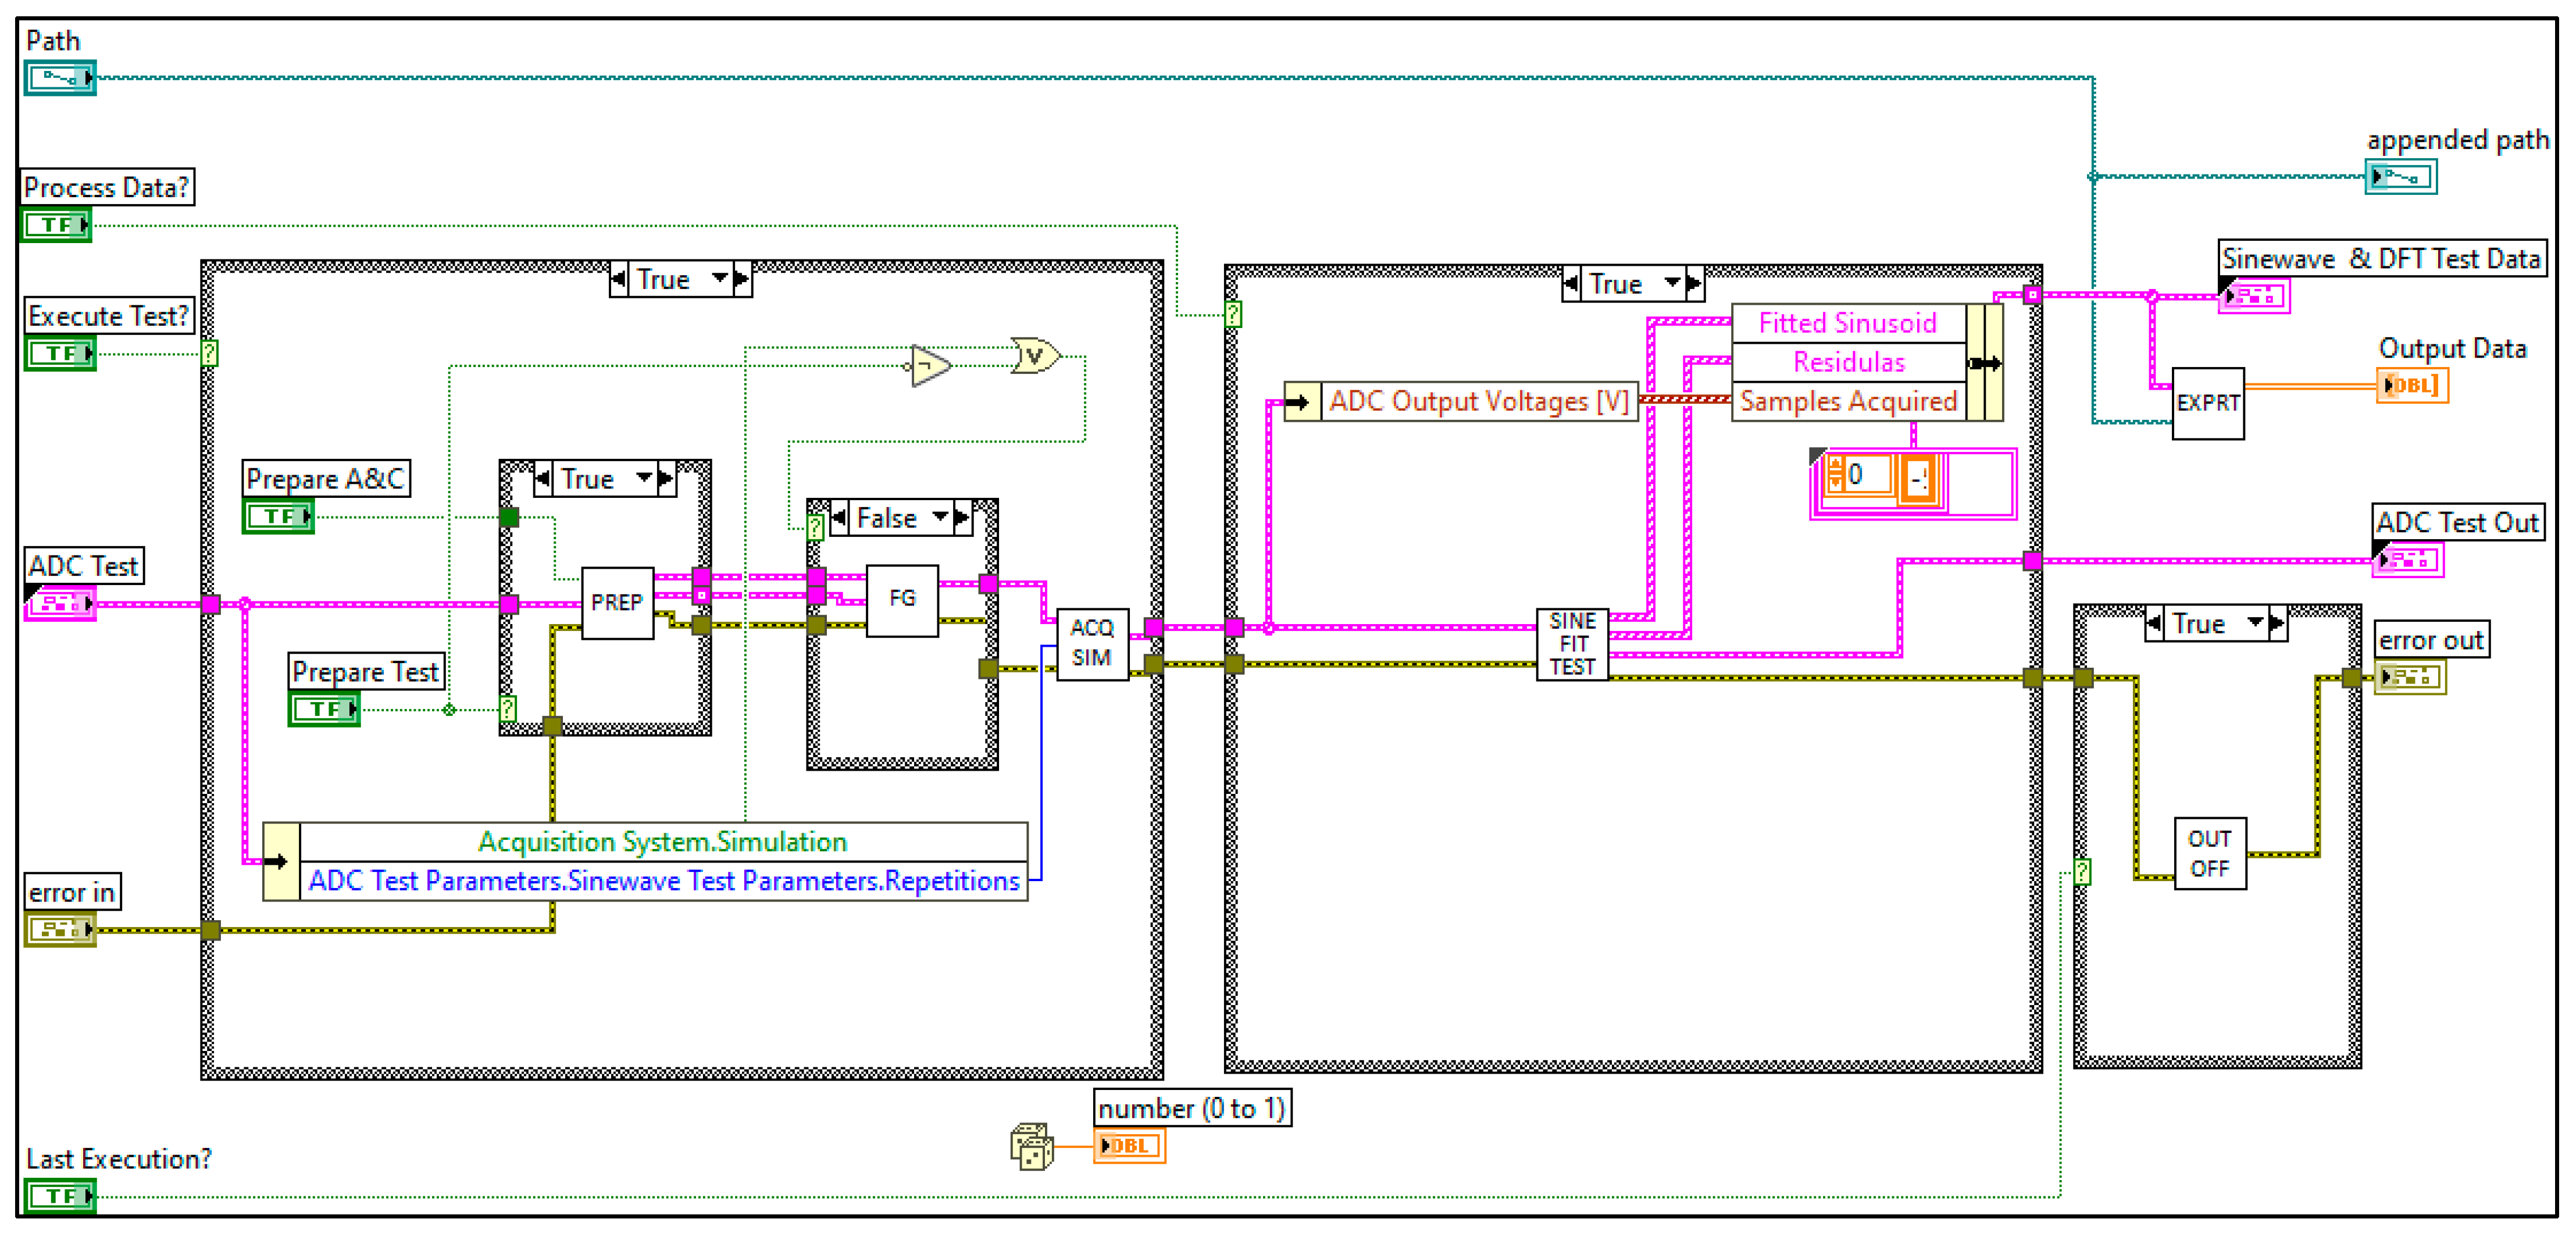Click the ADC Output Voltages [V] element
The image size is (2576, 1233).
1478,402
